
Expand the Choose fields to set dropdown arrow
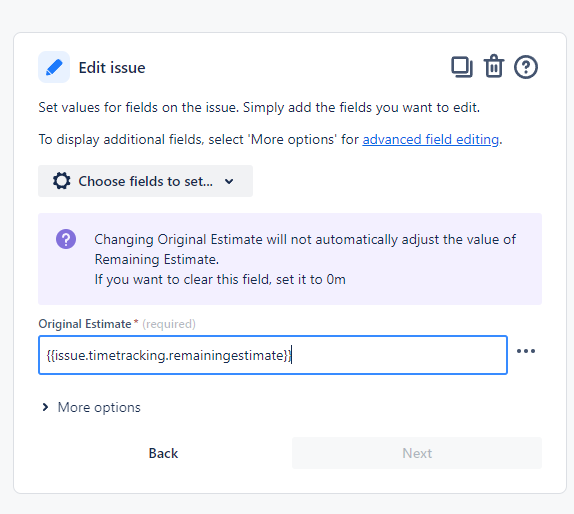point(229,181)
